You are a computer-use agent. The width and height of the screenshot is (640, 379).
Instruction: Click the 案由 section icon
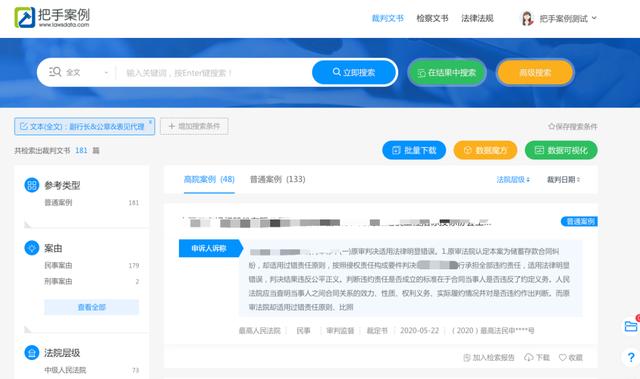tap(32, 248)
